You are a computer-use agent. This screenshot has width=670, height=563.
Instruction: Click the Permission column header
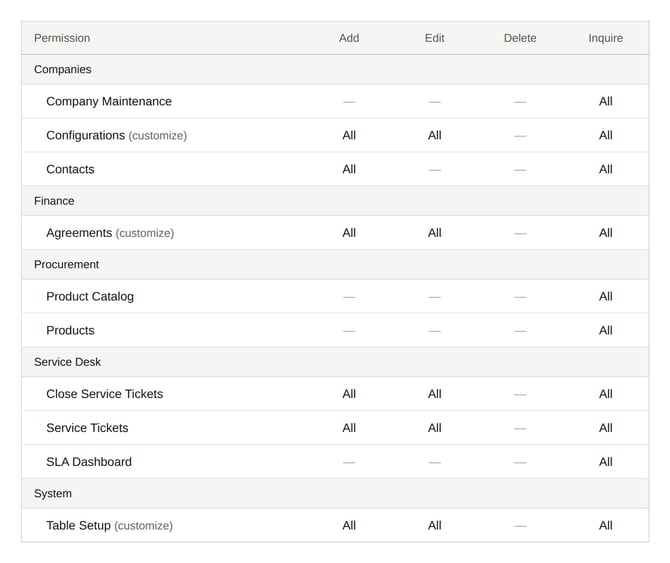pyautogui.click(x=62, y=38)
